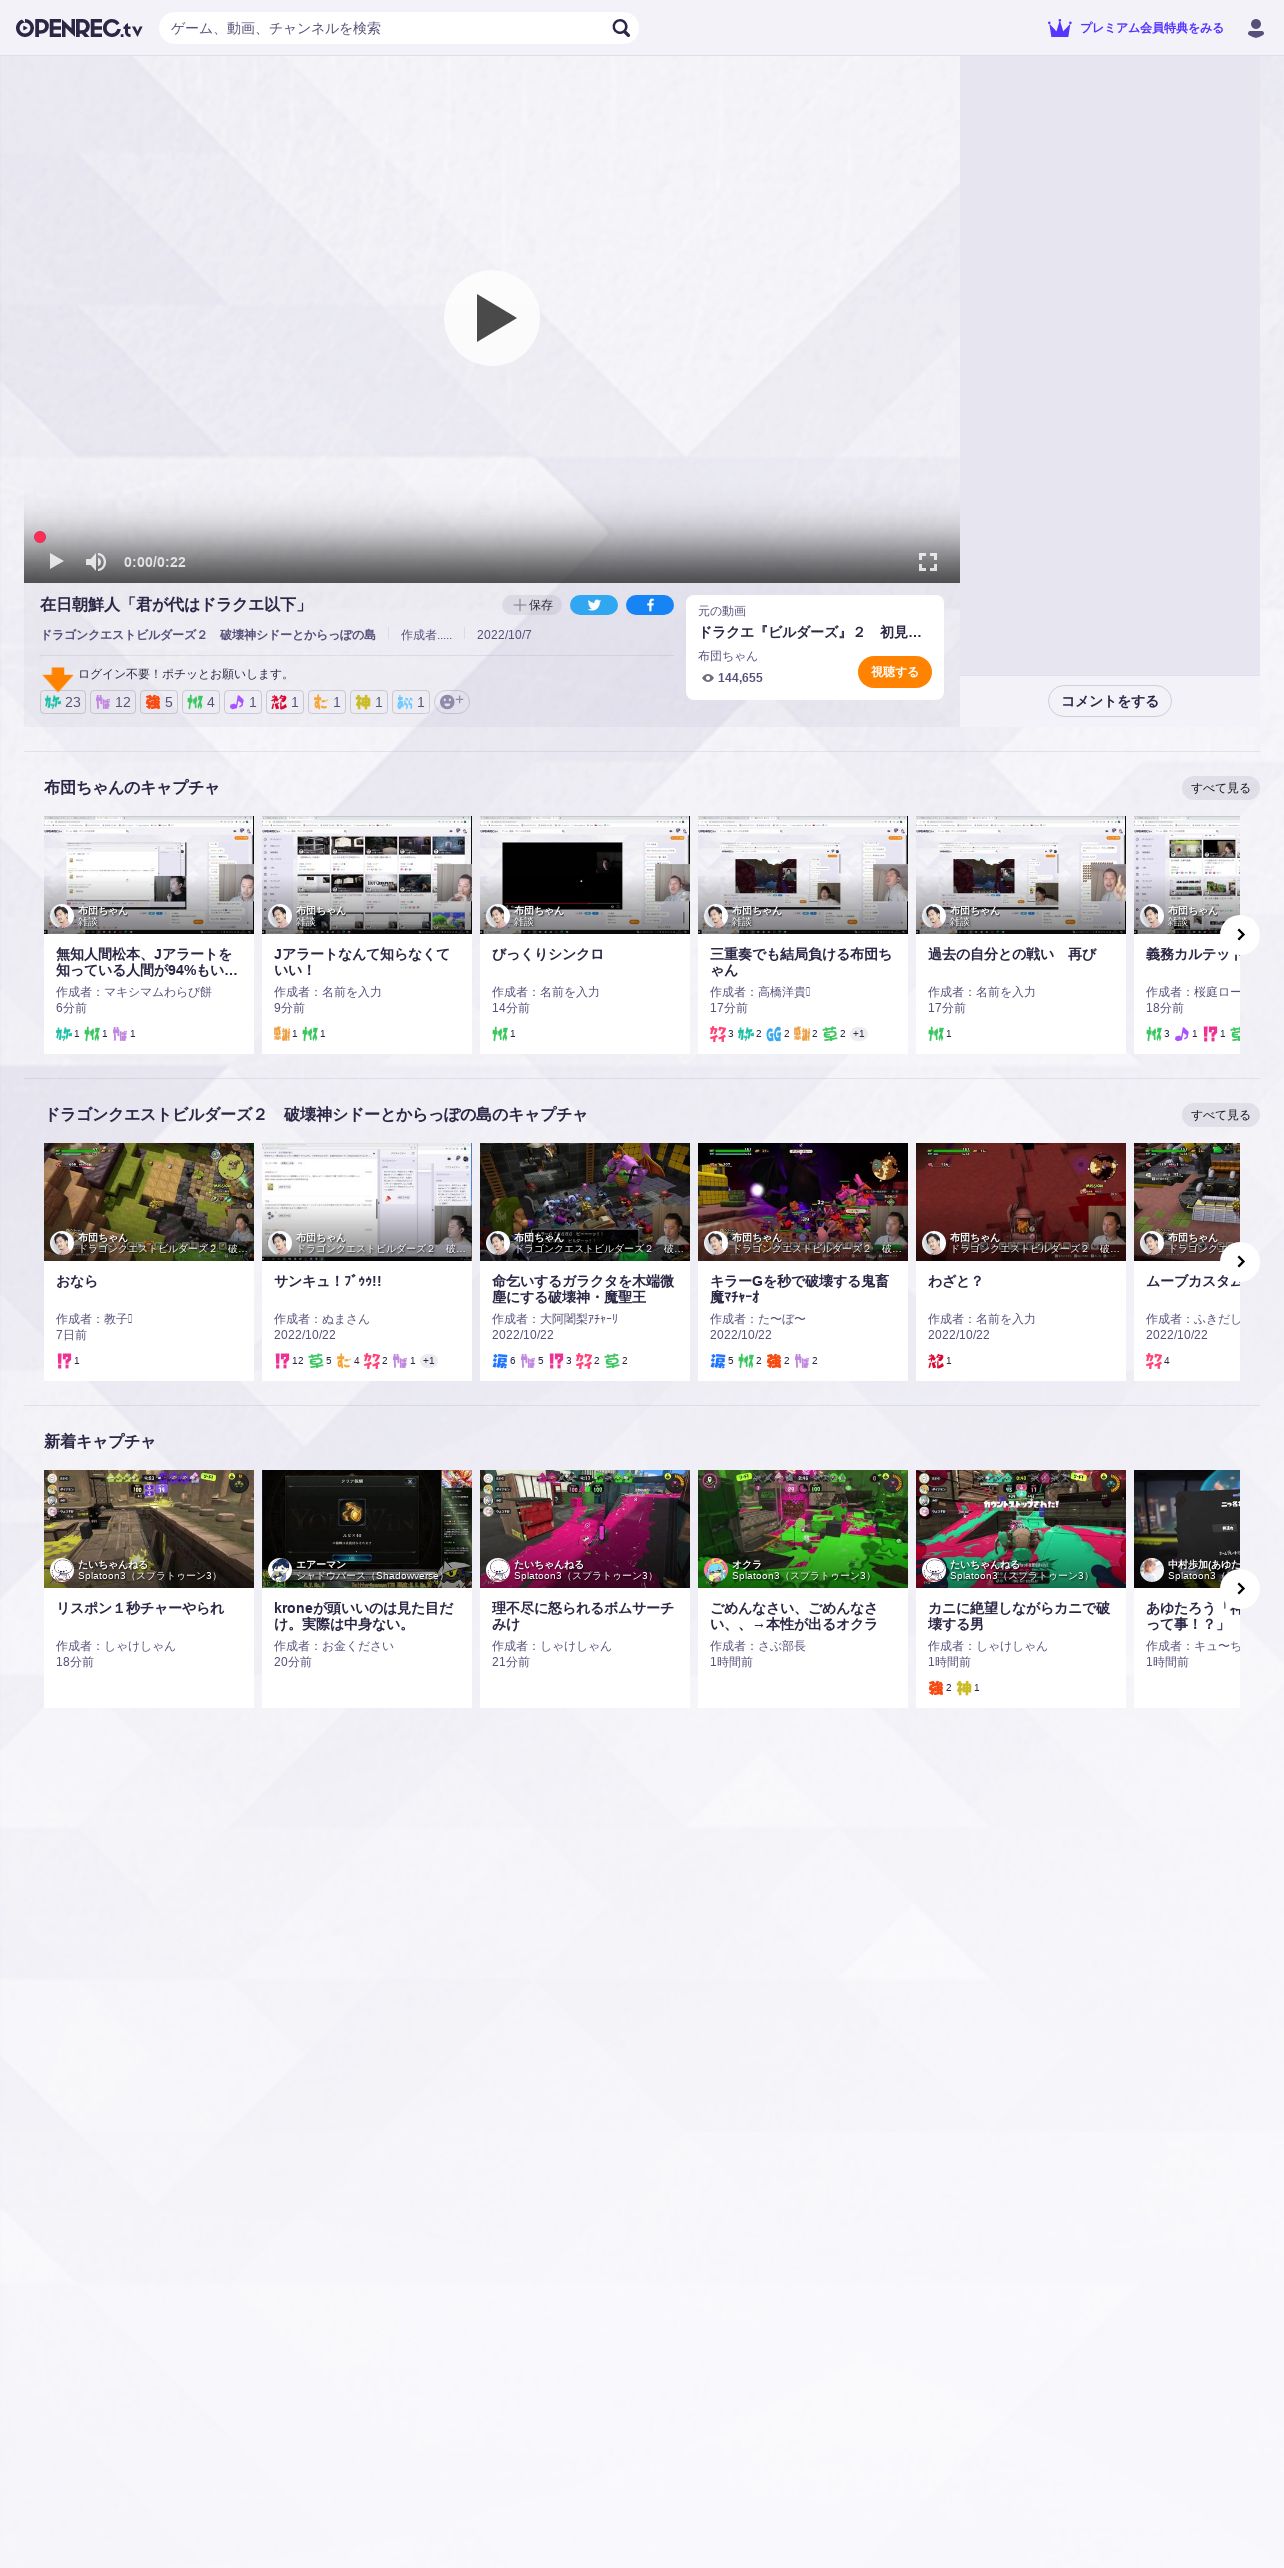Open カニに絶望しながらカニで破壊する男 capture

(x=1019, y=1616)
